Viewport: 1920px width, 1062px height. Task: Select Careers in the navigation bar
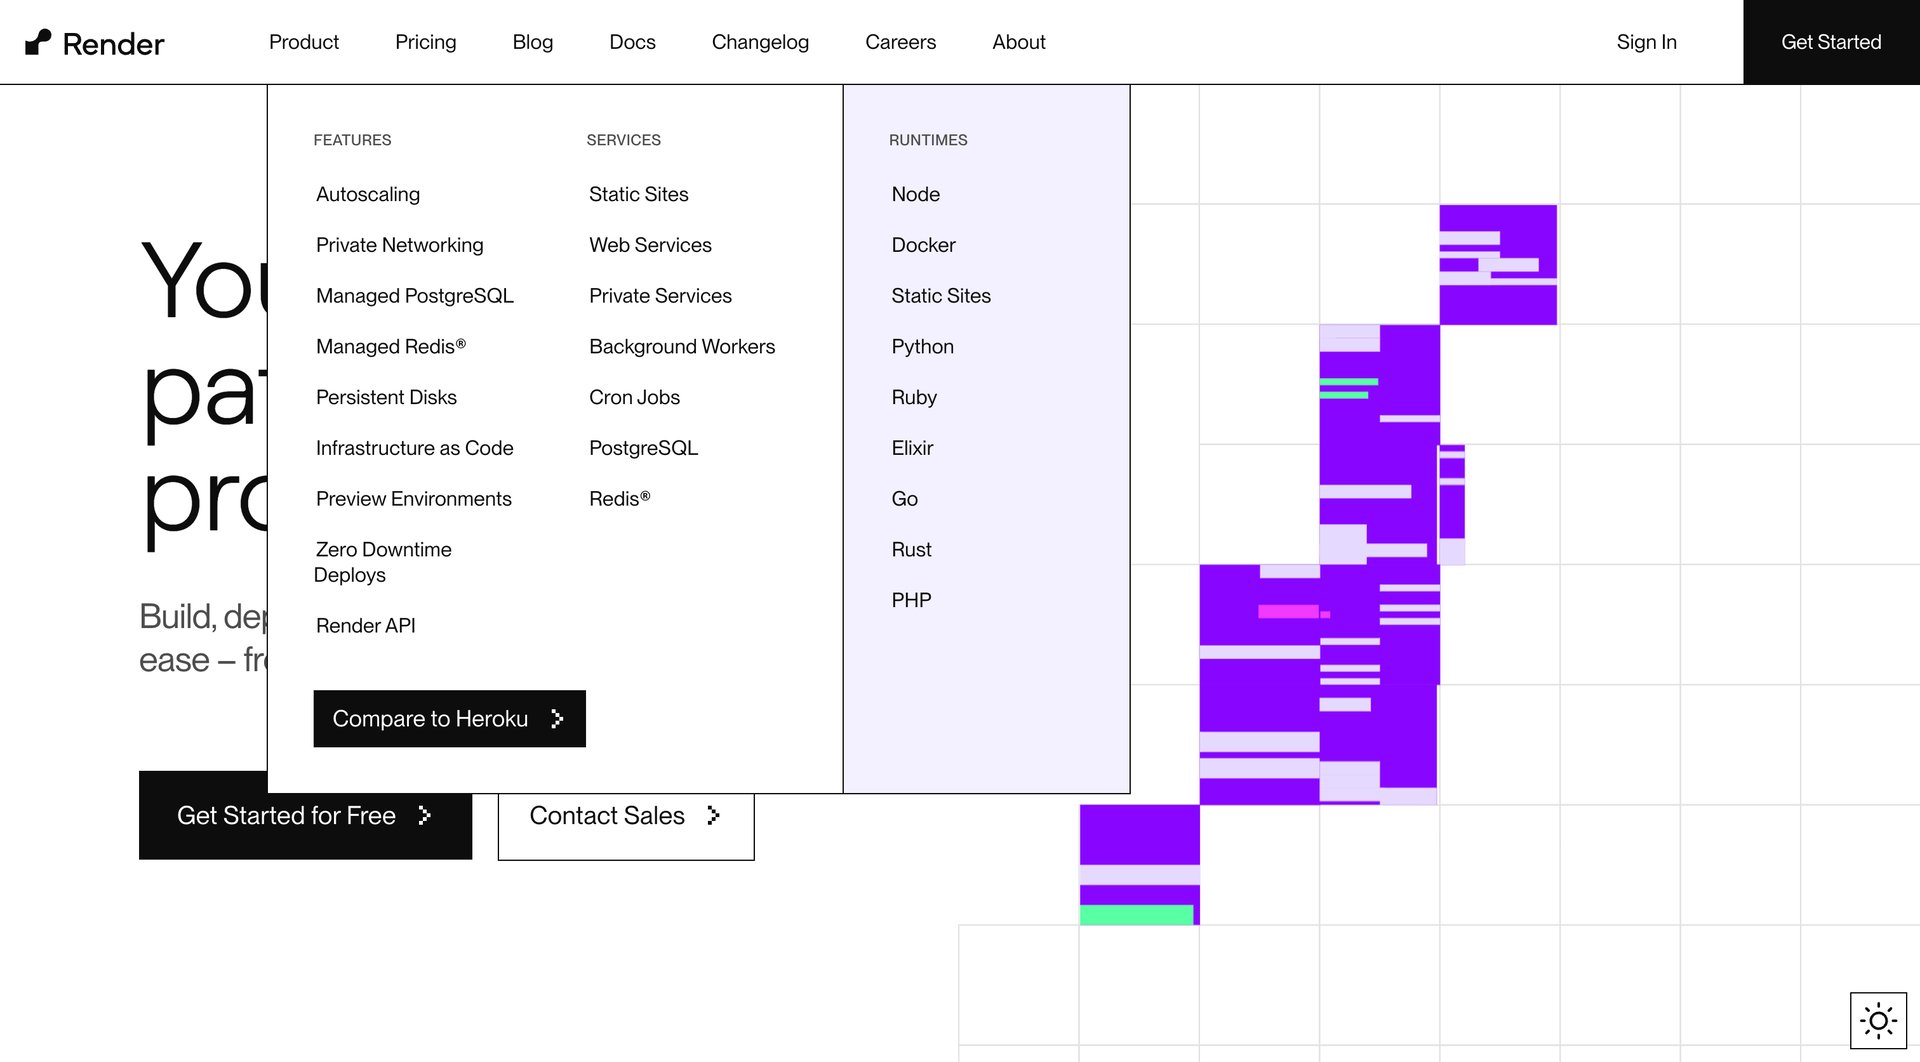click(900, 42)
